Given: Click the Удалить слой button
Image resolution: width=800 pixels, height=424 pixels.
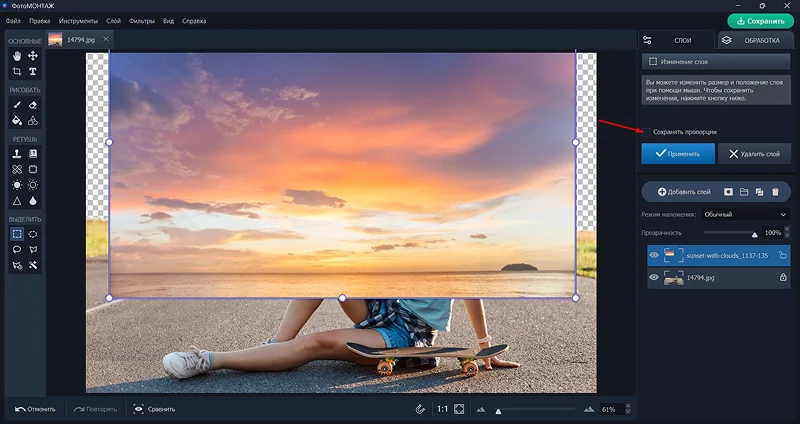Looking at the screenshot, I should pos(755,154).
